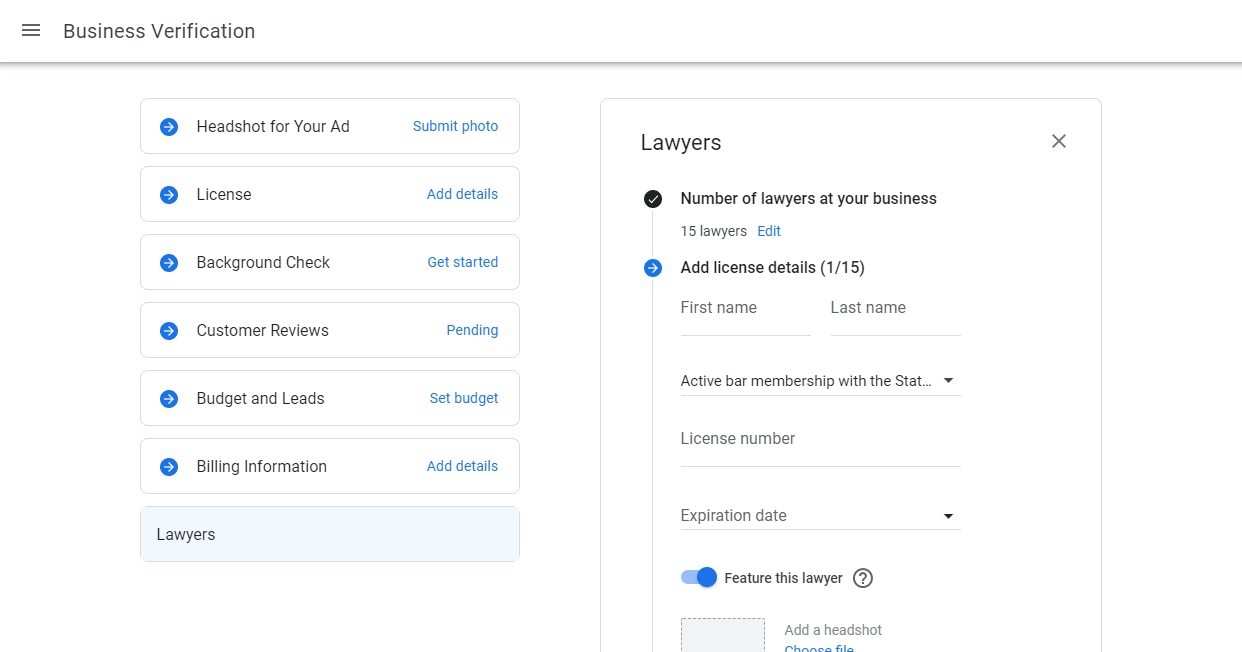Click Edit next to 15 lawyers
This screenshot has width=1242, height=652.
[x=768, y=231]
